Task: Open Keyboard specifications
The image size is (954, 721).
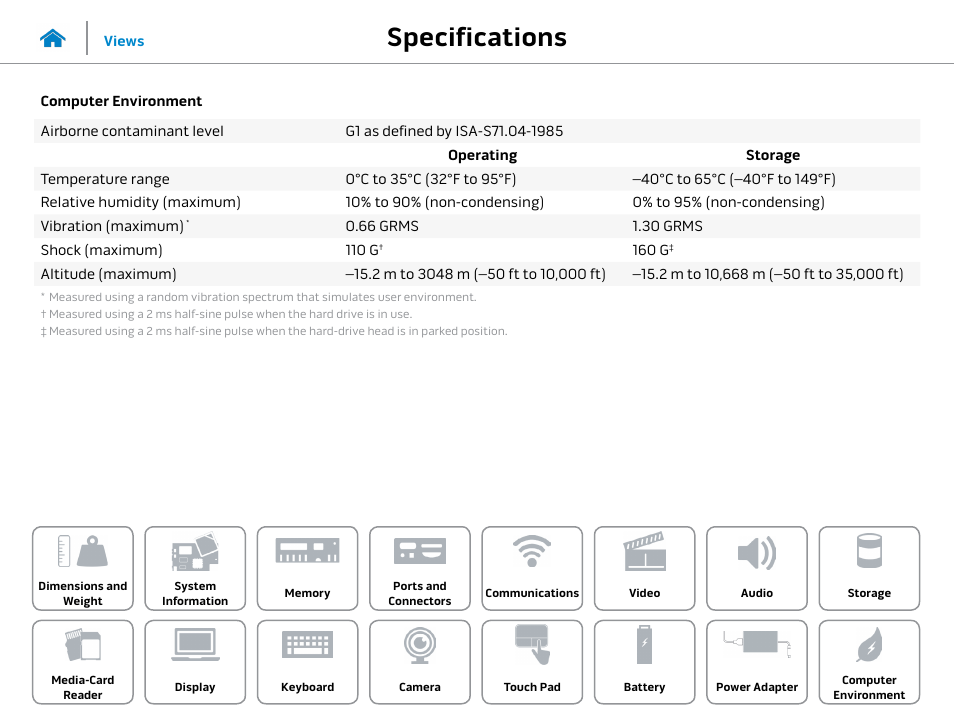Action: (x=307, y=662)
